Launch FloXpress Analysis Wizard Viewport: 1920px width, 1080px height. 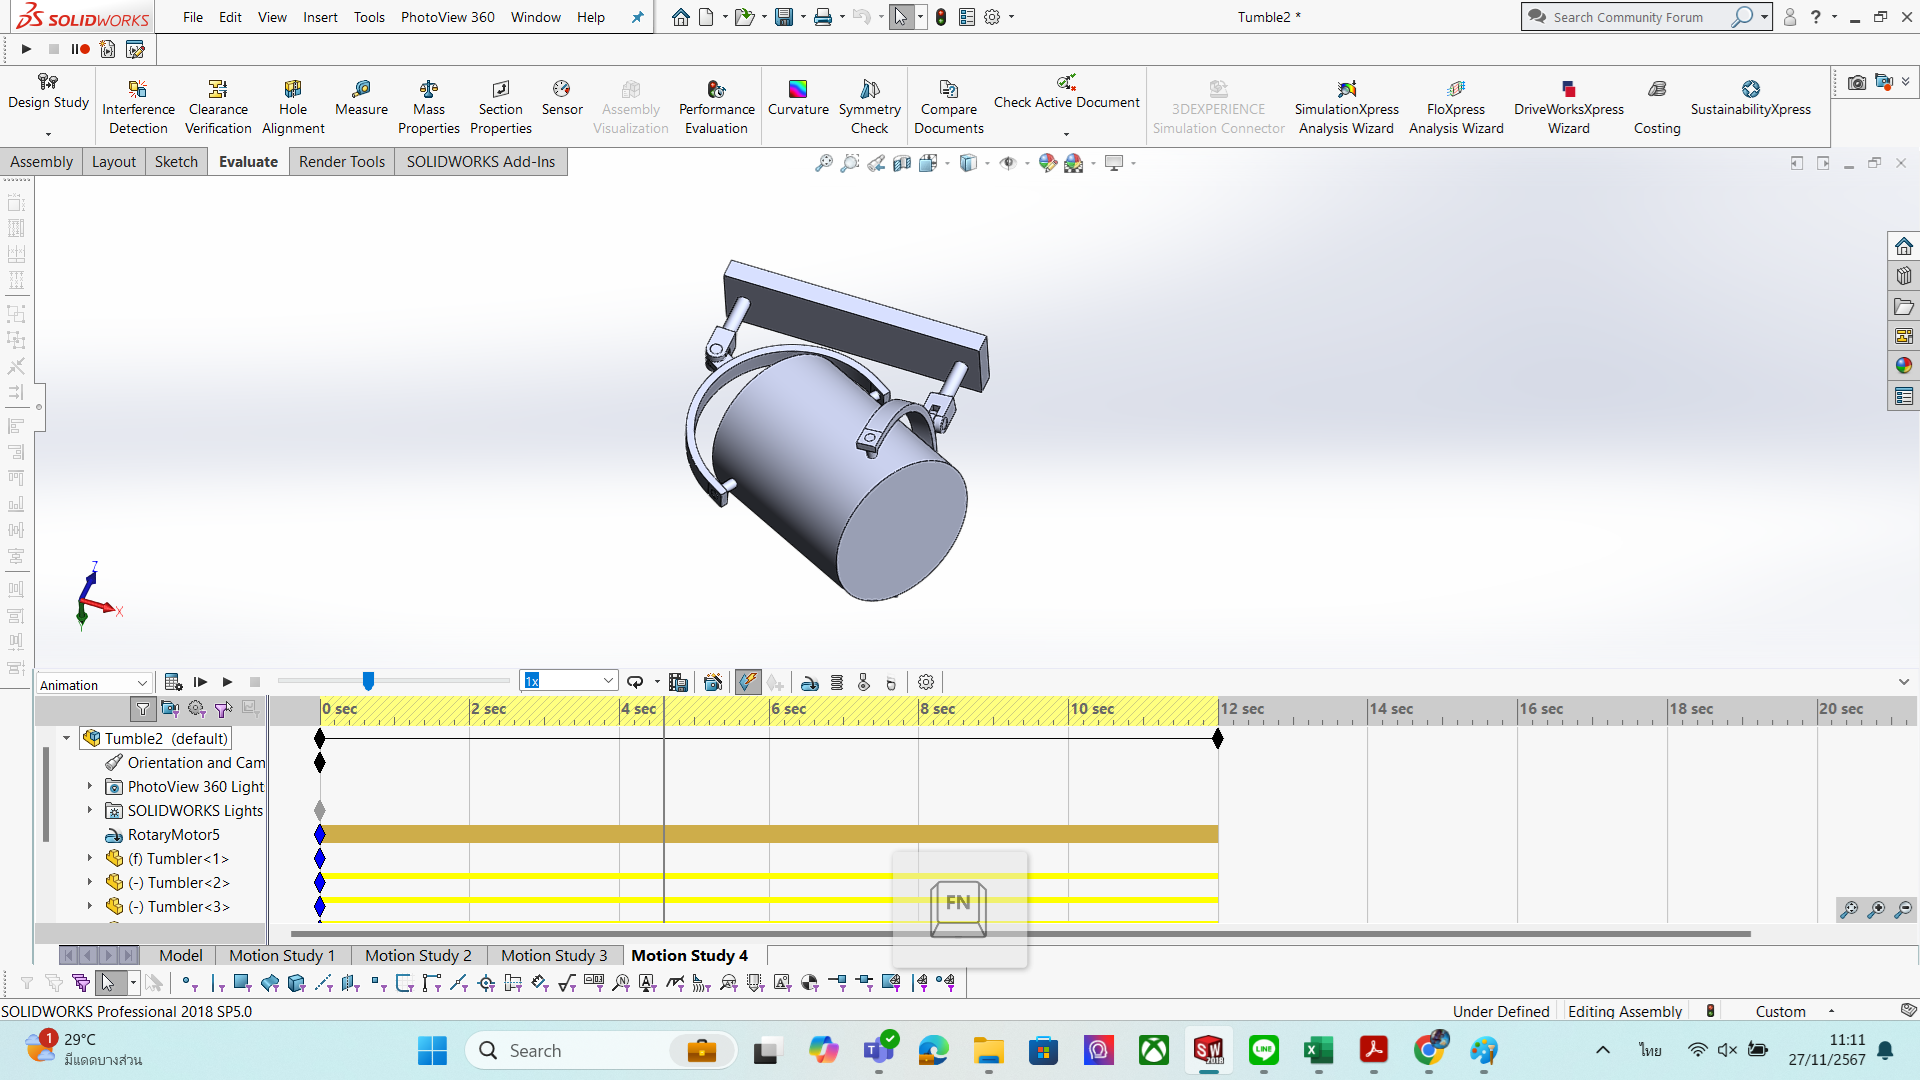click(x=1456, y=107)
